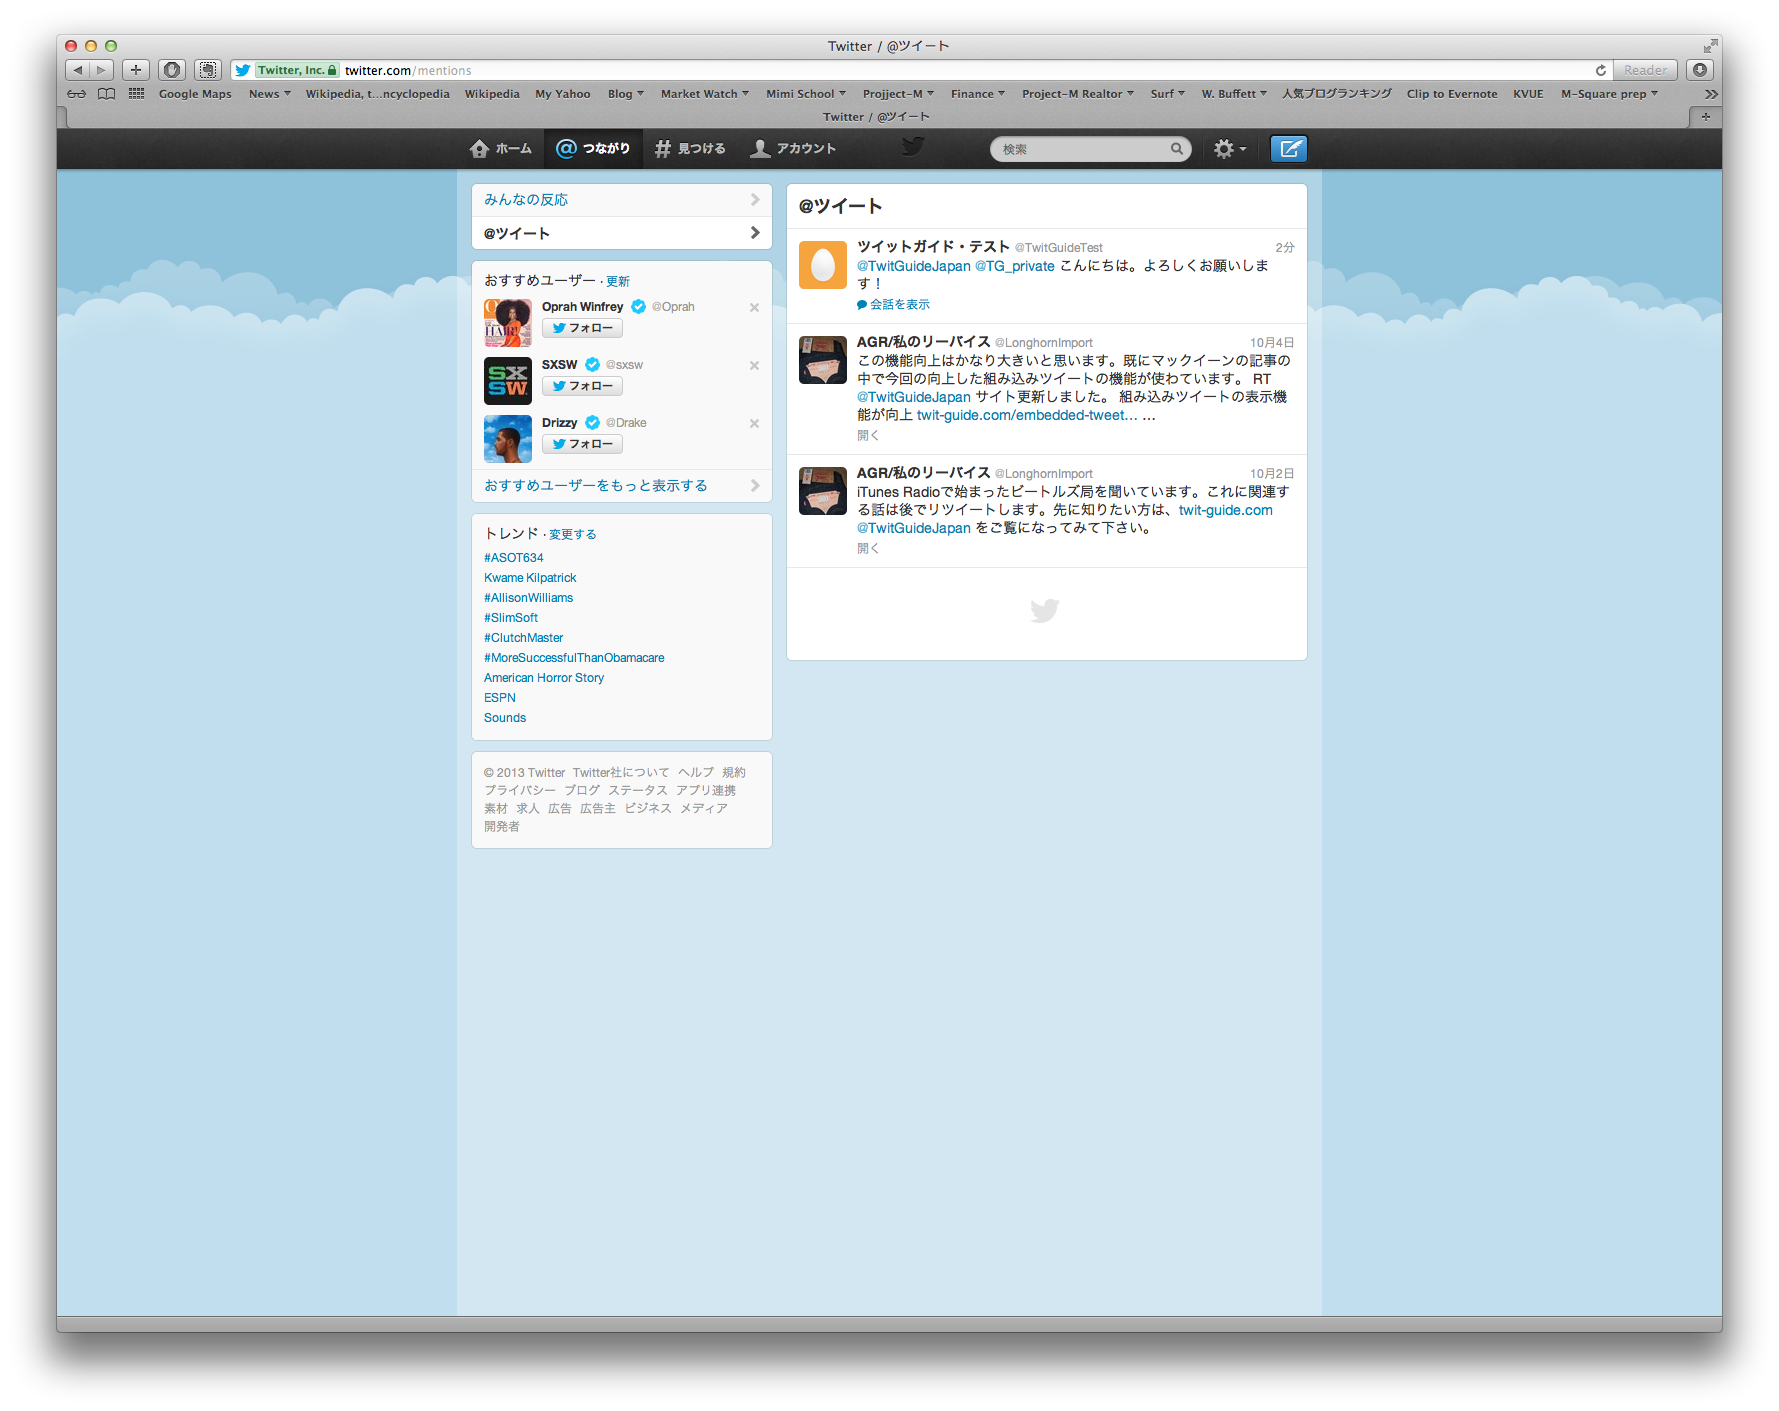Open the Market Watch bookmarks dropdown
The width and height of the screenshot is (1779, 1411).
[704, 94]
